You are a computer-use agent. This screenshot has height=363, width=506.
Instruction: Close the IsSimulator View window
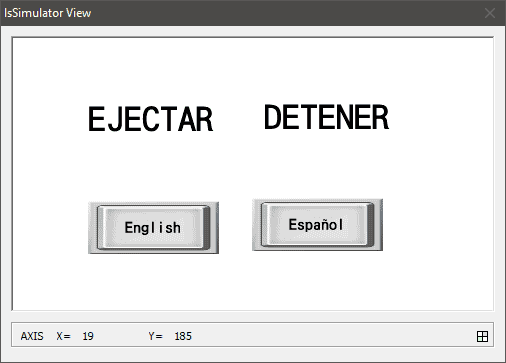[490, 13]
